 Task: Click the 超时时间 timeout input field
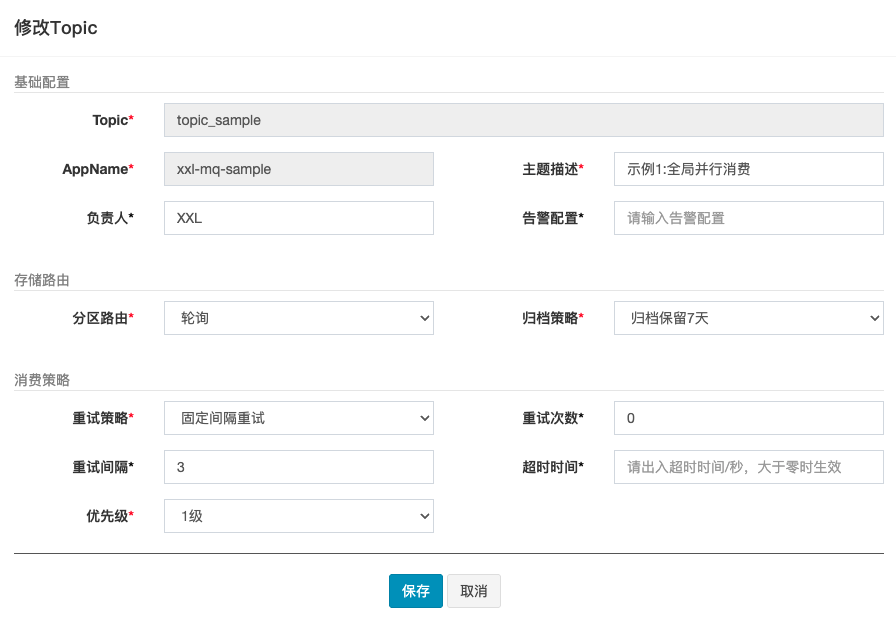click(x=748, y=467)
